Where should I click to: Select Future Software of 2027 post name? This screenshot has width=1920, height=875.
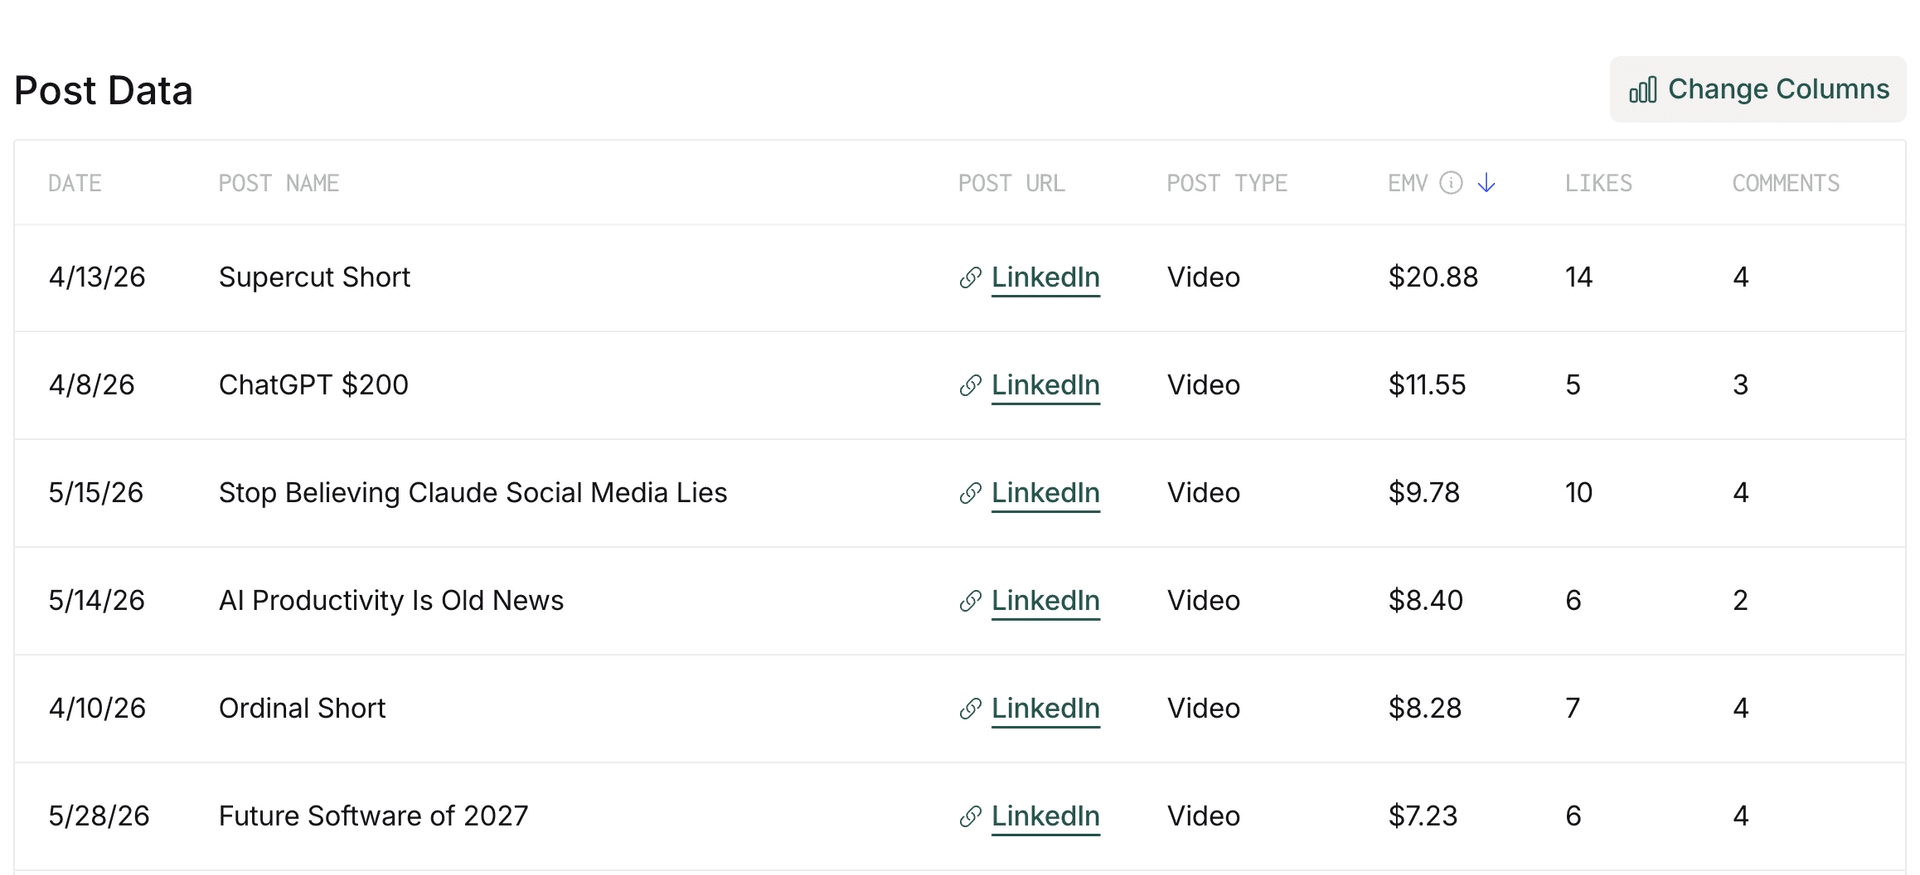[x=373, y=816]
